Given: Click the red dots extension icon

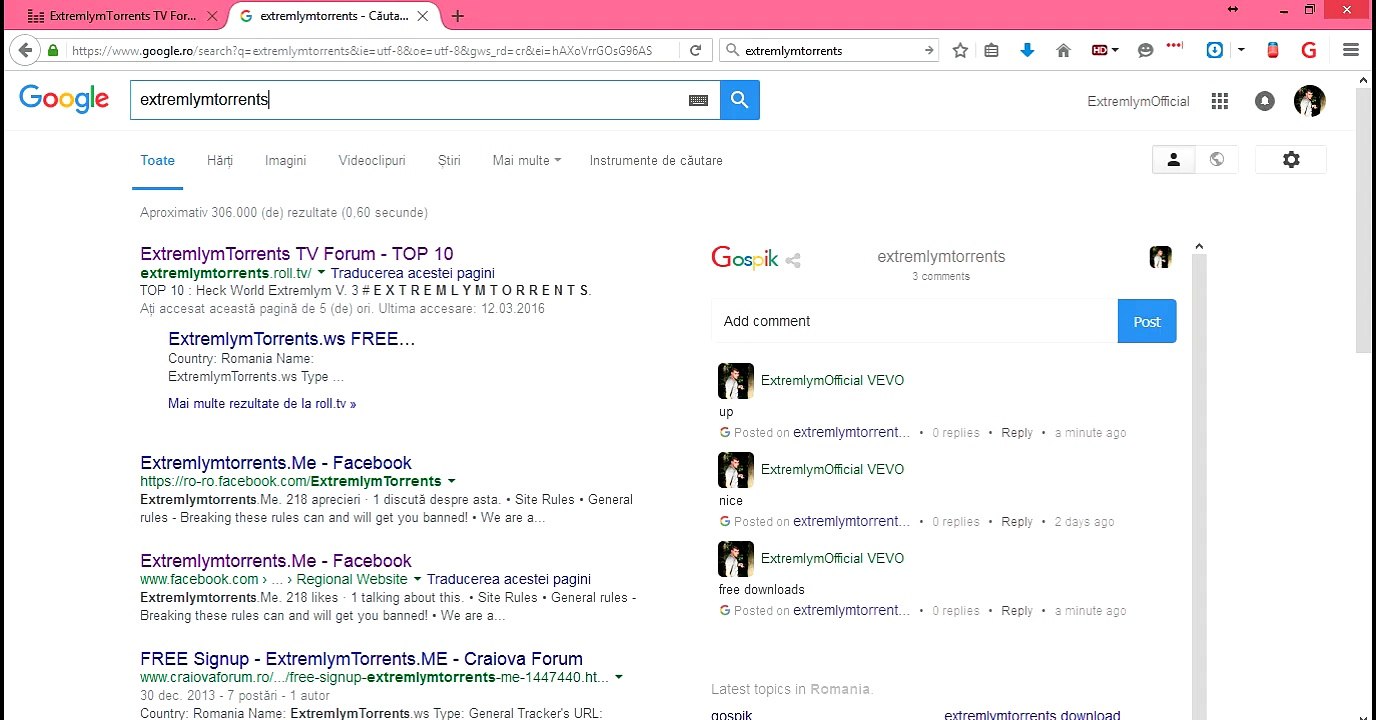Looking at the screenshot, I should 1175,46.
